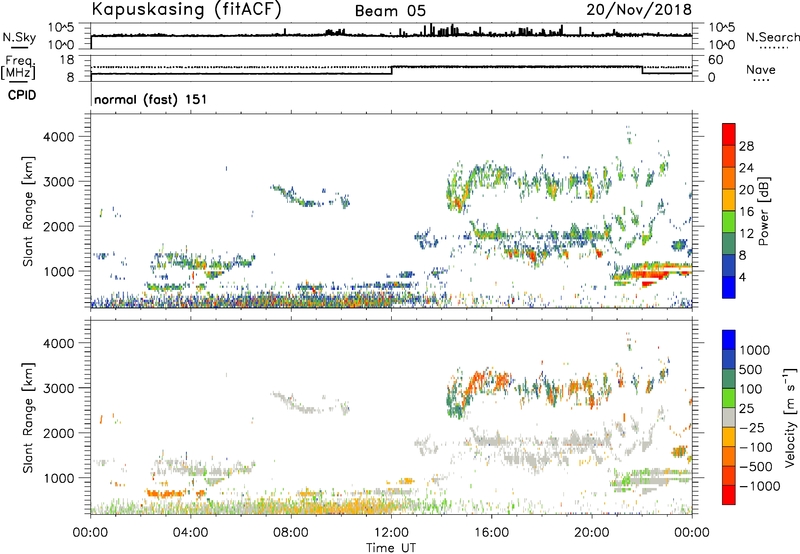
Task: Click the '4' tick on power colorbar
Action: pyautogui.click(x=743, y=278)
